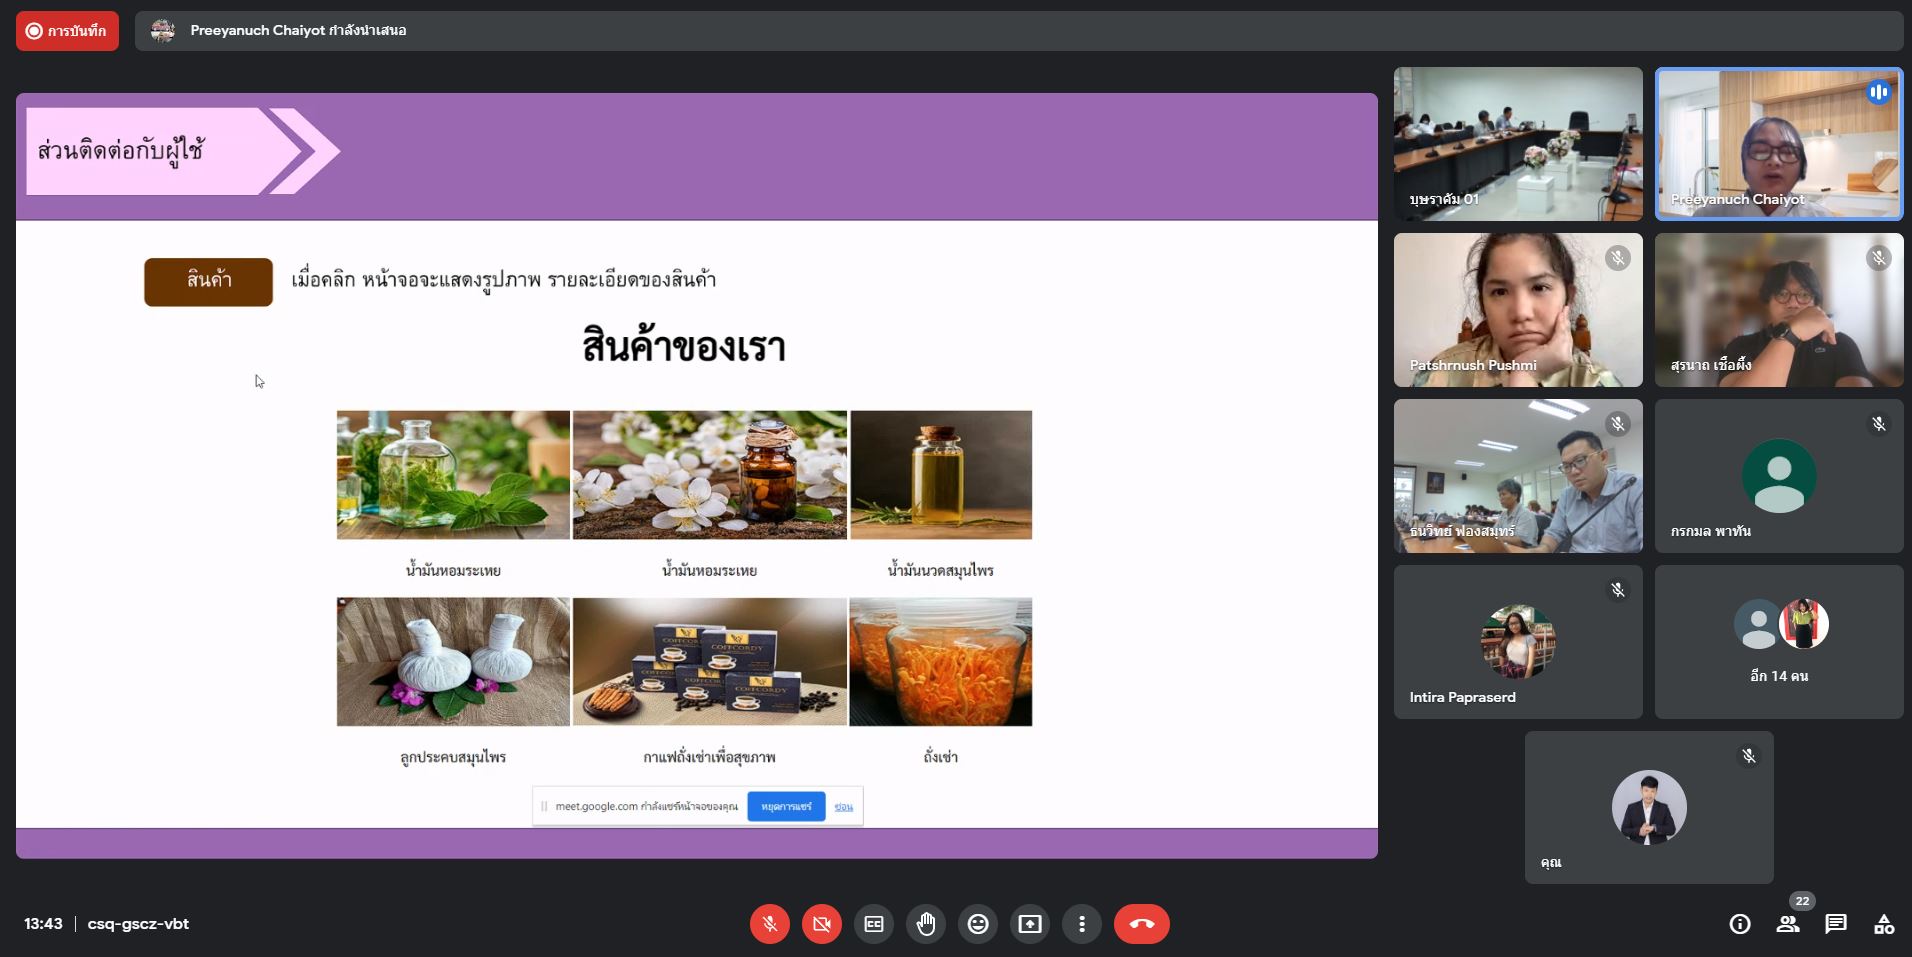Select Patshrnush Pushmi's video tile
The height and width of the screenshot is (957, 1912).
1517,310
